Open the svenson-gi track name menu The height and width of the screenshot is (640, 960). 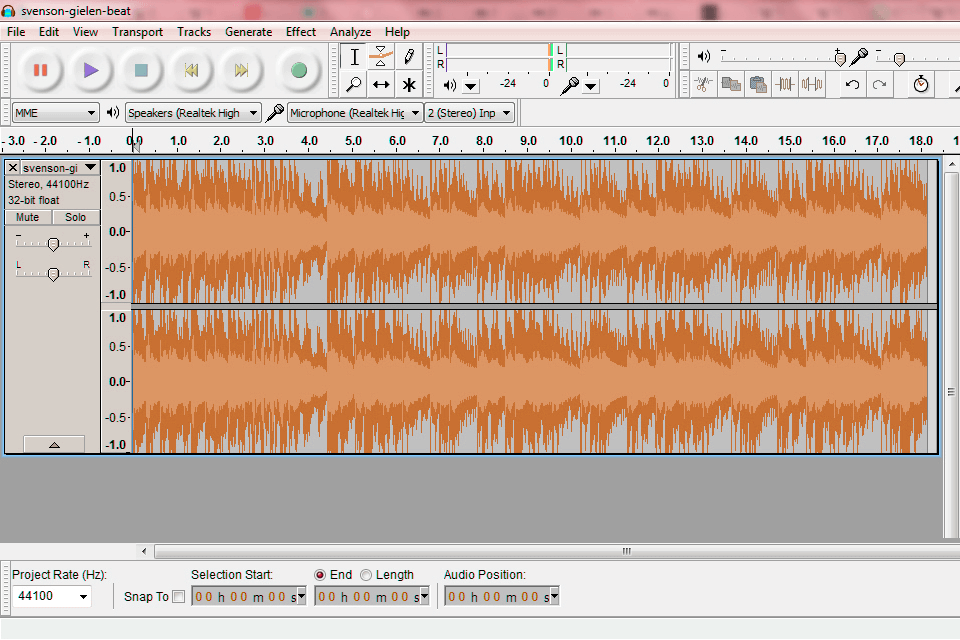pyautogui.click(x=59, y=168)
